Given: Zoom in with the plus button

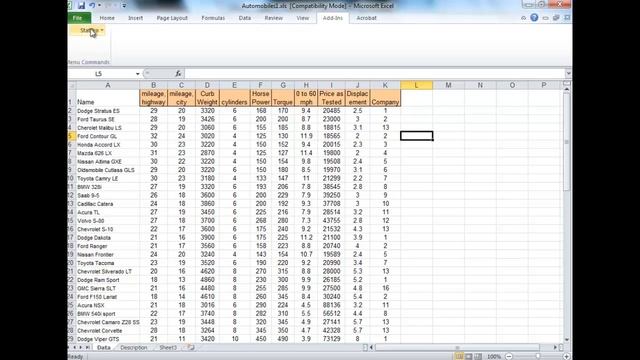Looking at the screenshot, I should click(567, 356).
